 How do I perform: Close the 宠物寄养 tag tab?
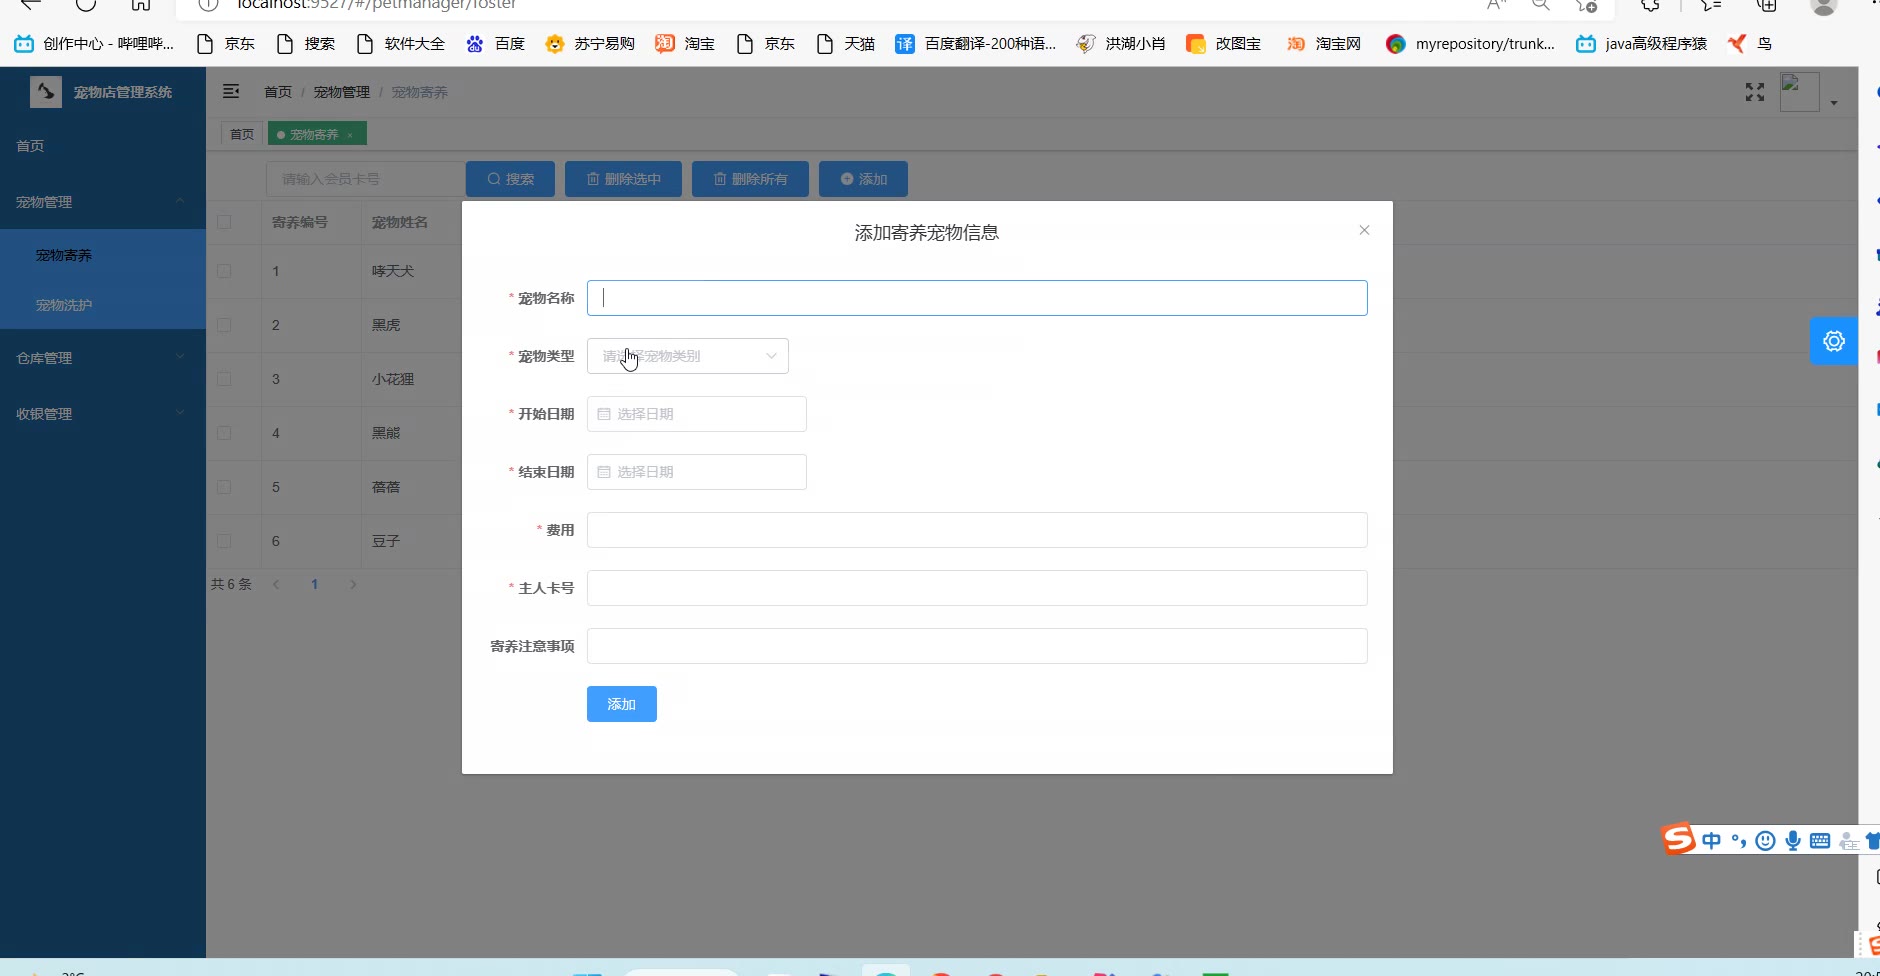(350, 135)
